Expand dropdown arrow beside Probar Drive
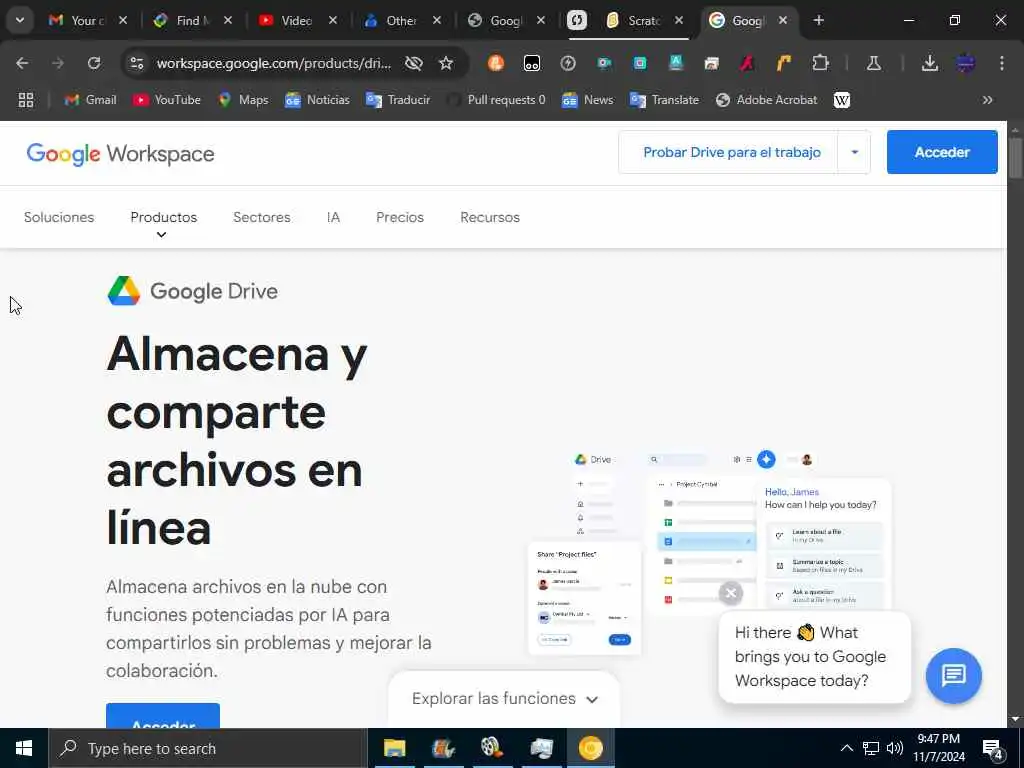1024x768 pixels. [x=854, y=152]
